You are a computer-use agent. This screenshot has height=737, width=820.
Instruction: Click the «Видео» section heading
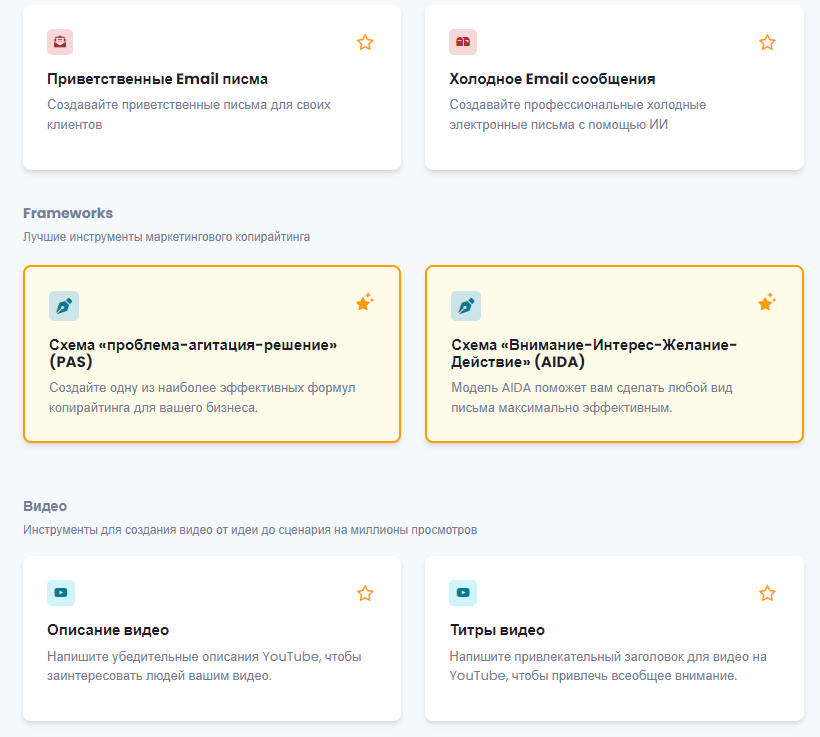pos(45,506)
